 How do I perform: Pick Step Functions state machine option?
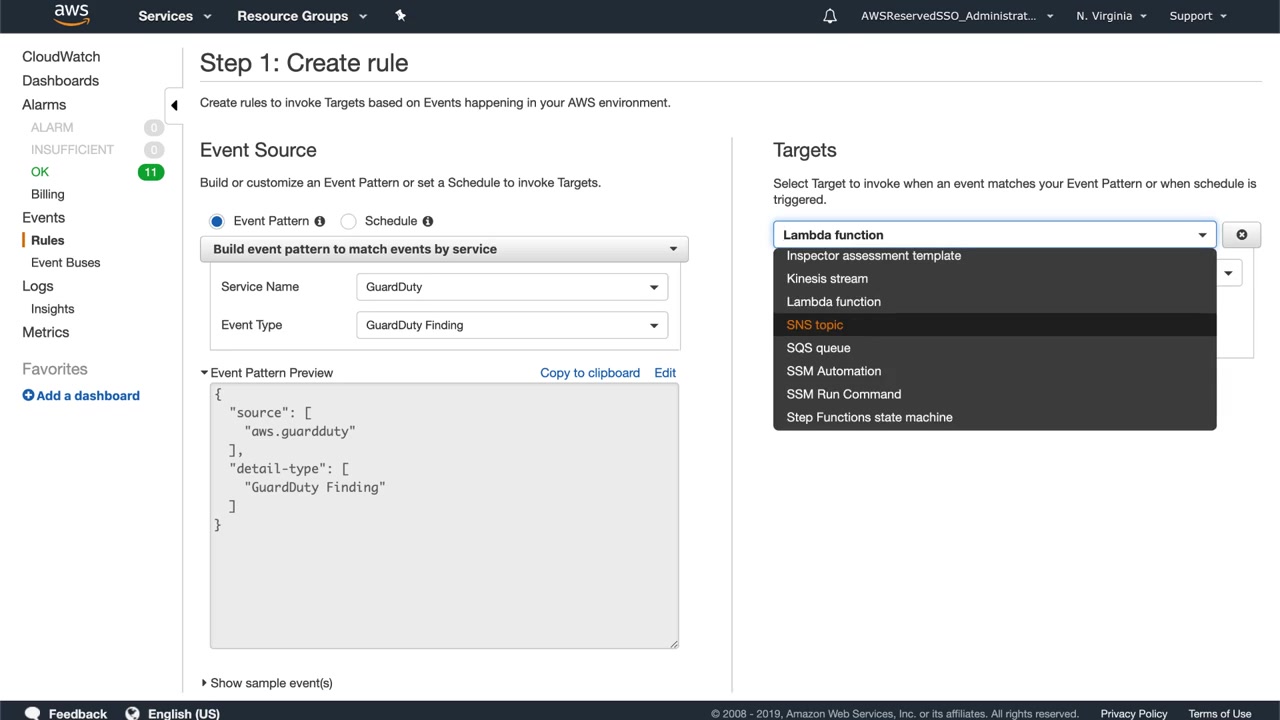point(869,417)
